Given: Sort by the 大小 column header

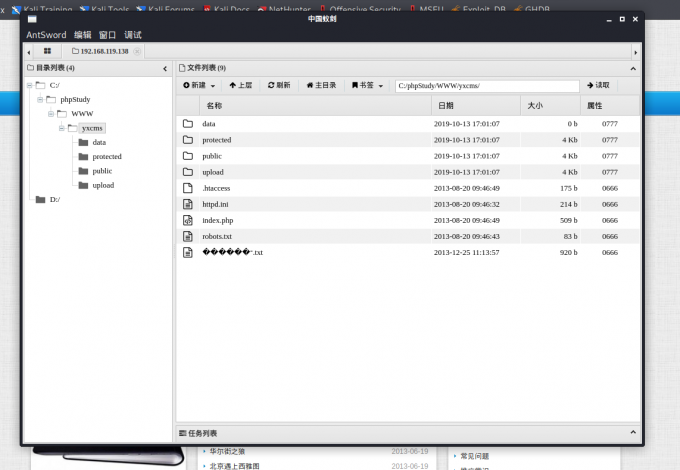Looking at the screenshot, I should pos(550,106).
